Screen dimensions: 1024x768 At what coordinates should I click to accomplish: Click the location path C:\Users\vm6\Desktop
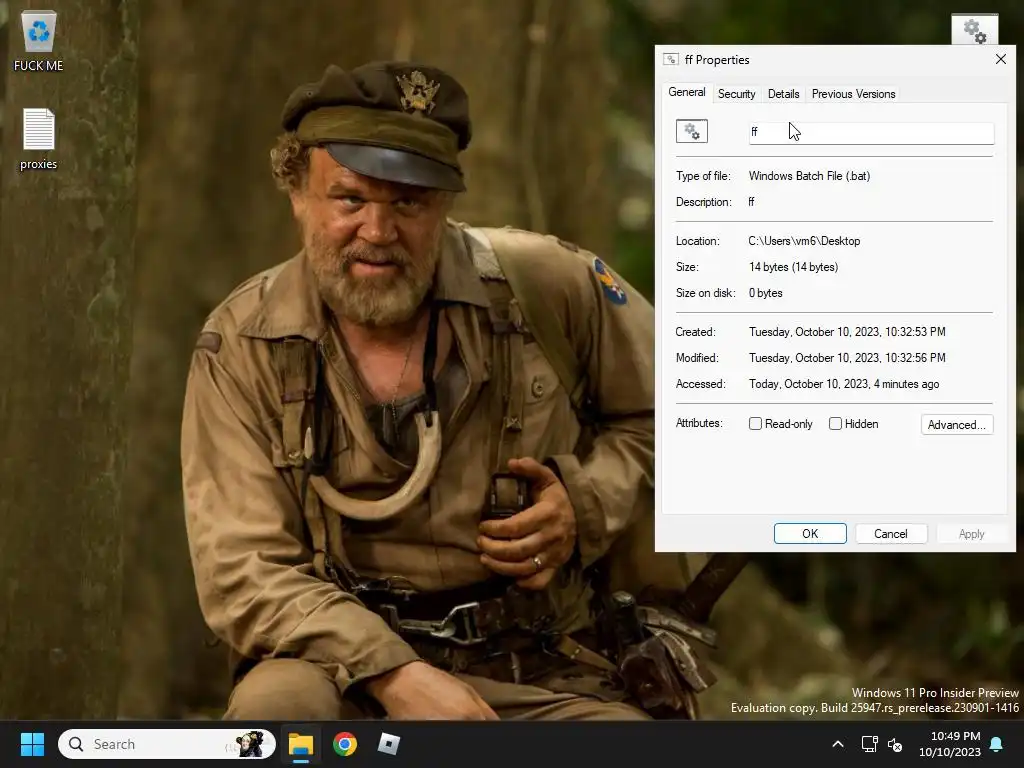pos(804,241)
